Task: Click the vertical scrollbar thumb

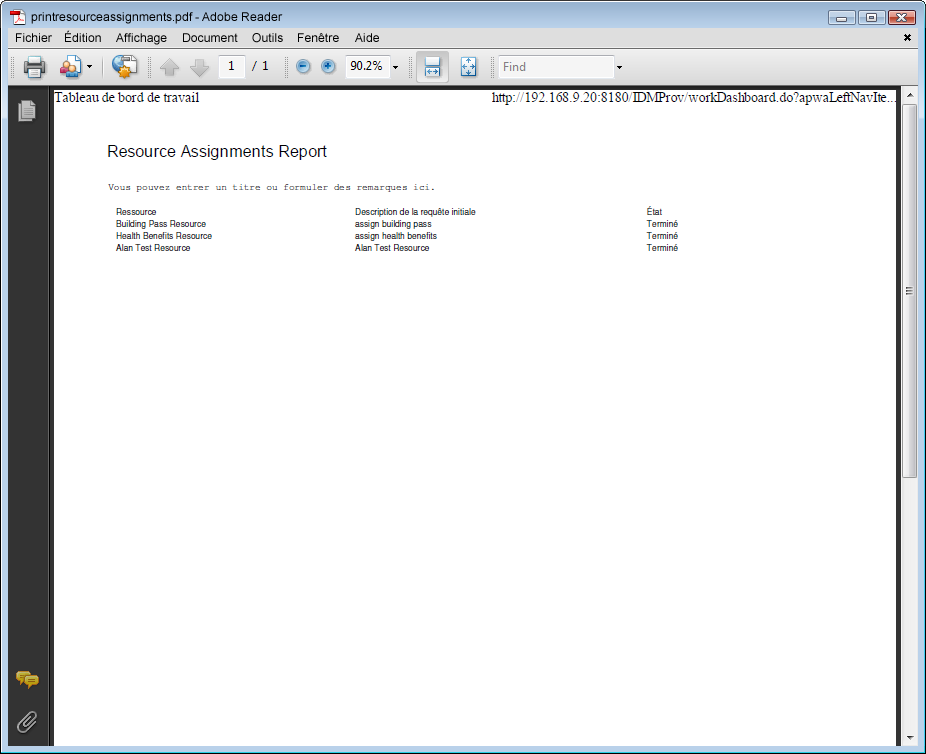Action: pyautogui.click(x=909, y=290)
